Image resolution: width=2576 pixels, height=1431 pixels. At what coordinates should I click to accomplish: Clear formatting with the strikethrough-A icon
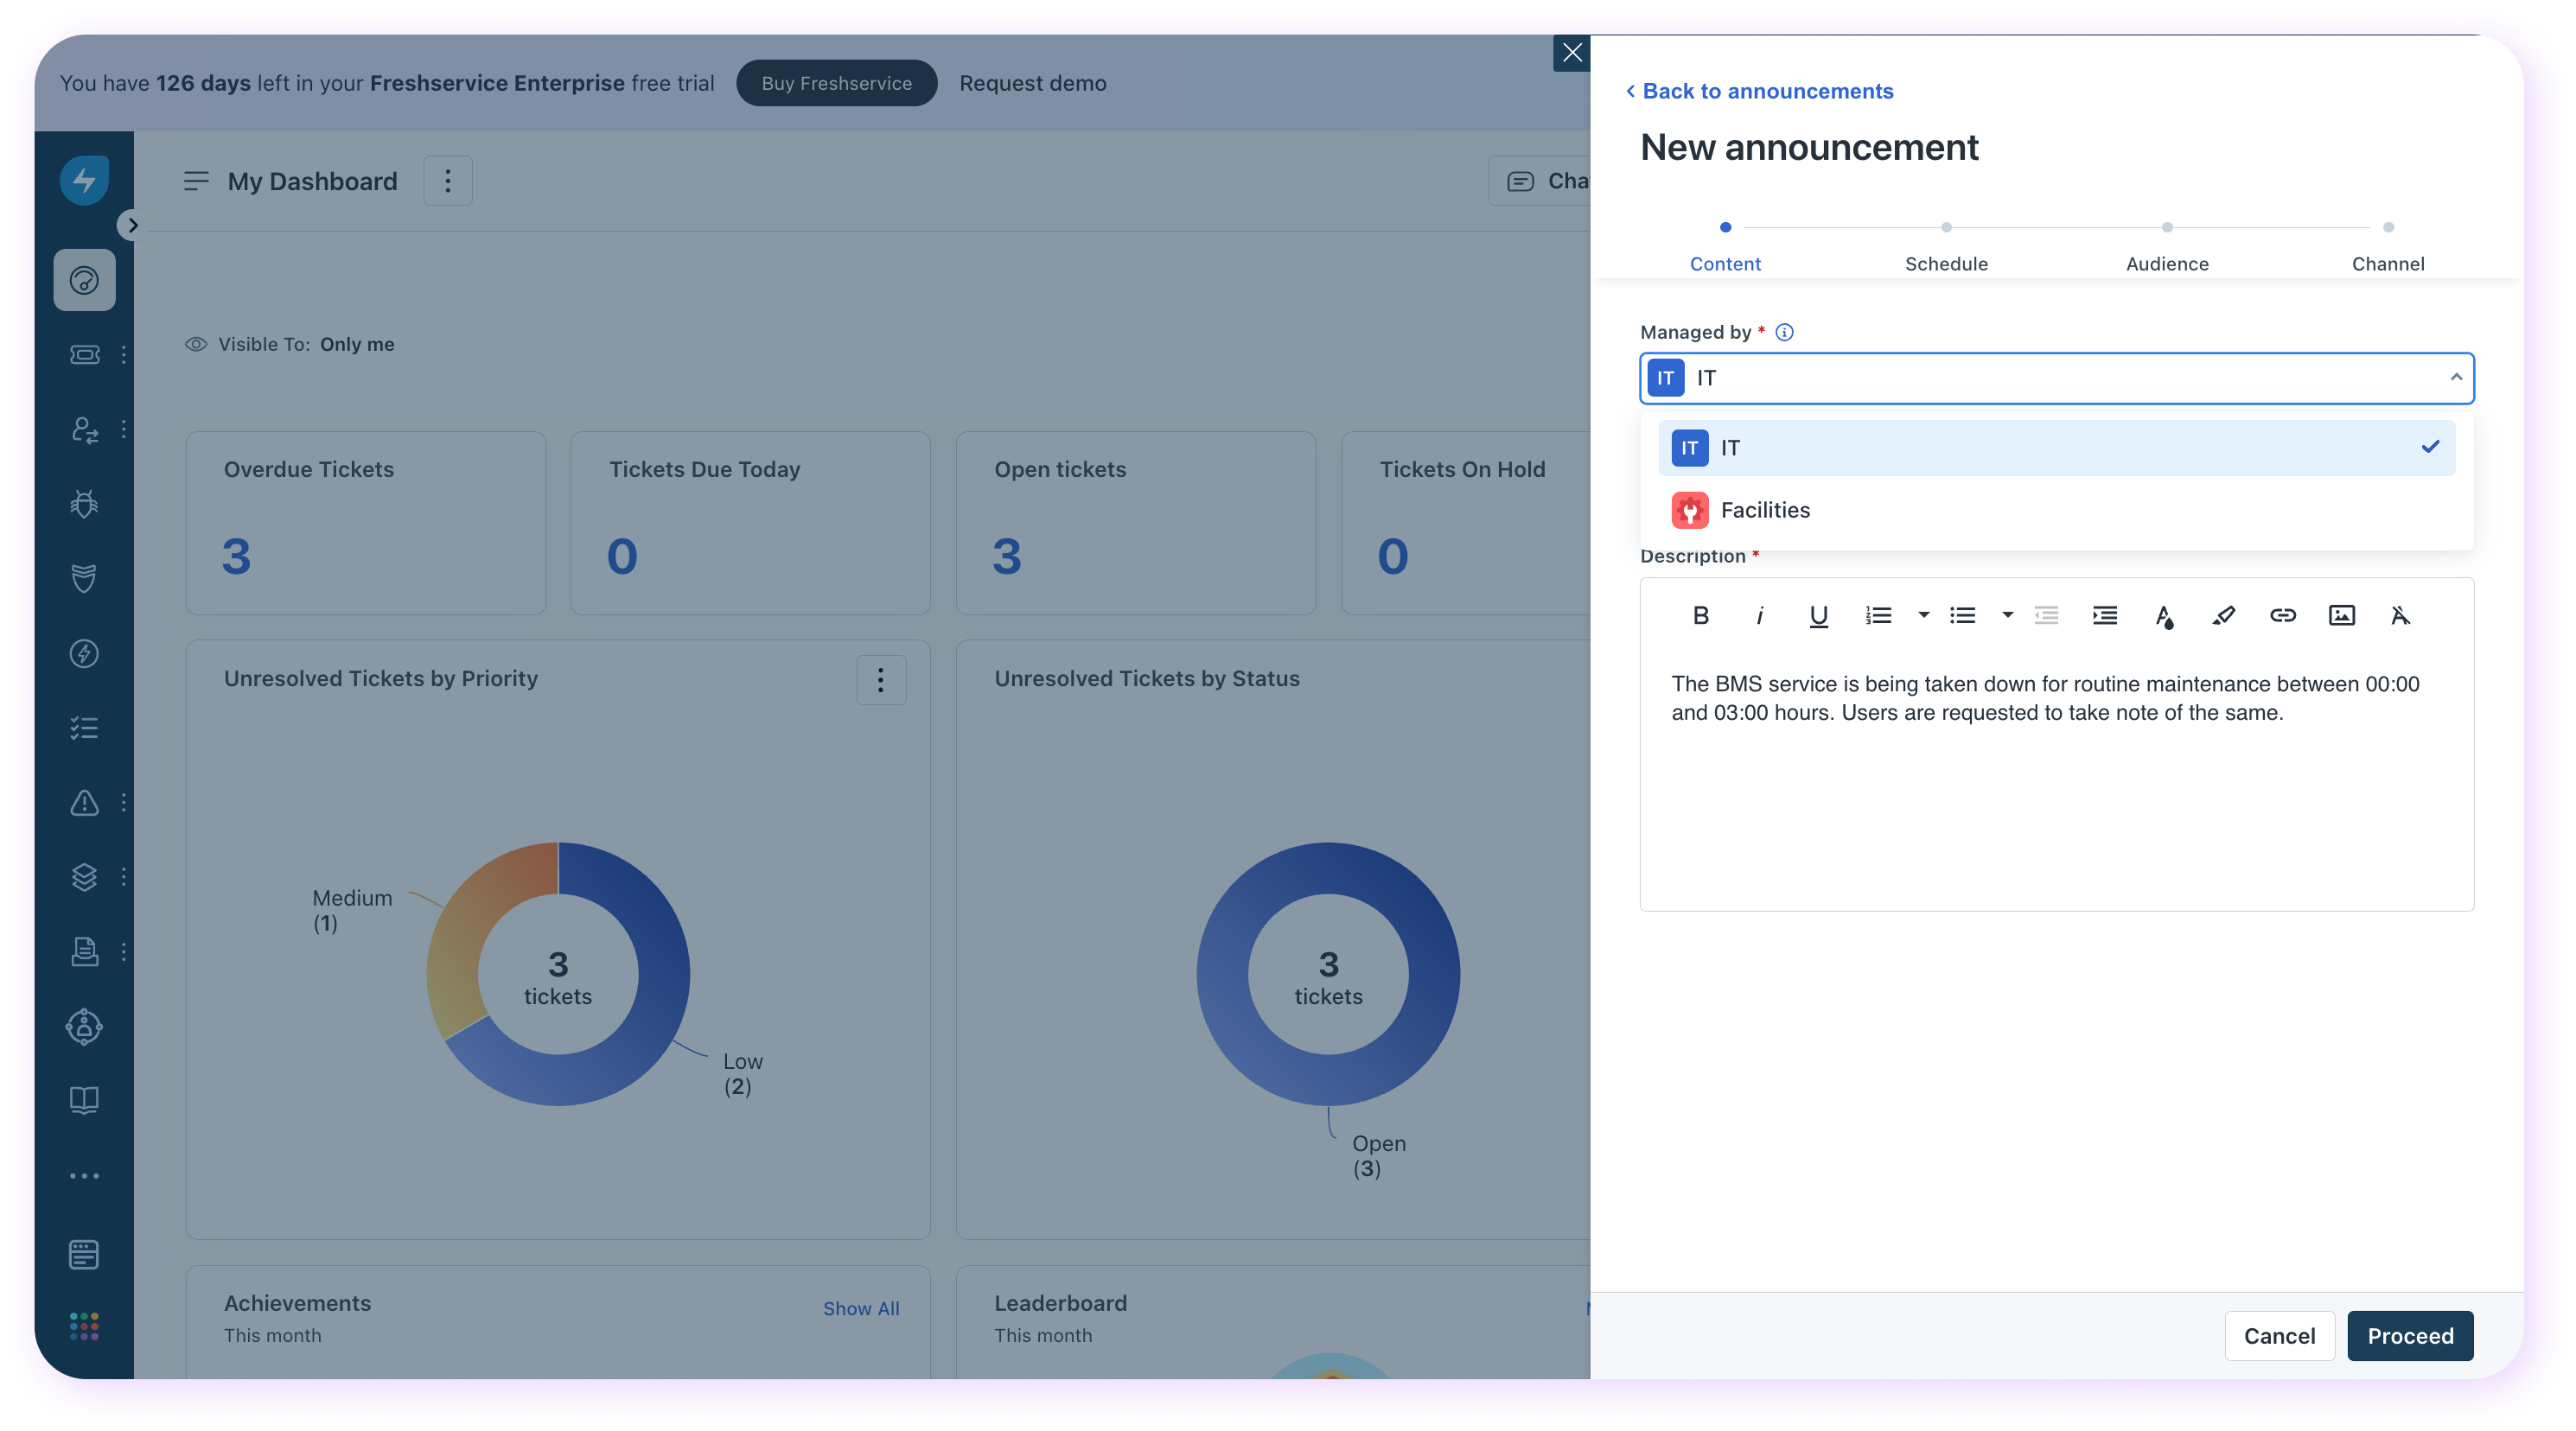coord(2400,615)
